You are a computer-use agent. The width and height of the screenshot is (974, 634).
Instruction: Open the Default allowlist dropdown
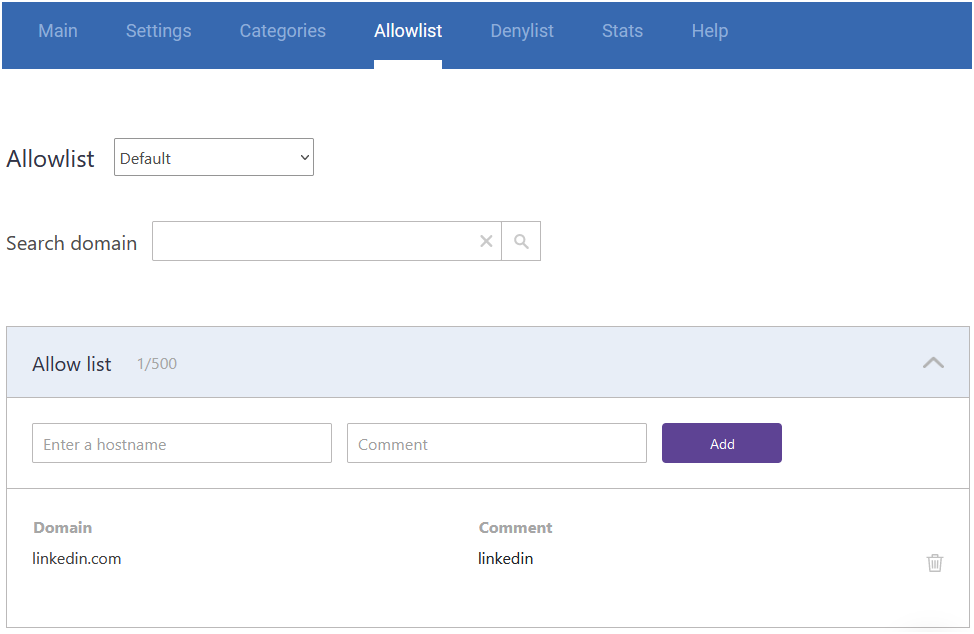point(214,158)
